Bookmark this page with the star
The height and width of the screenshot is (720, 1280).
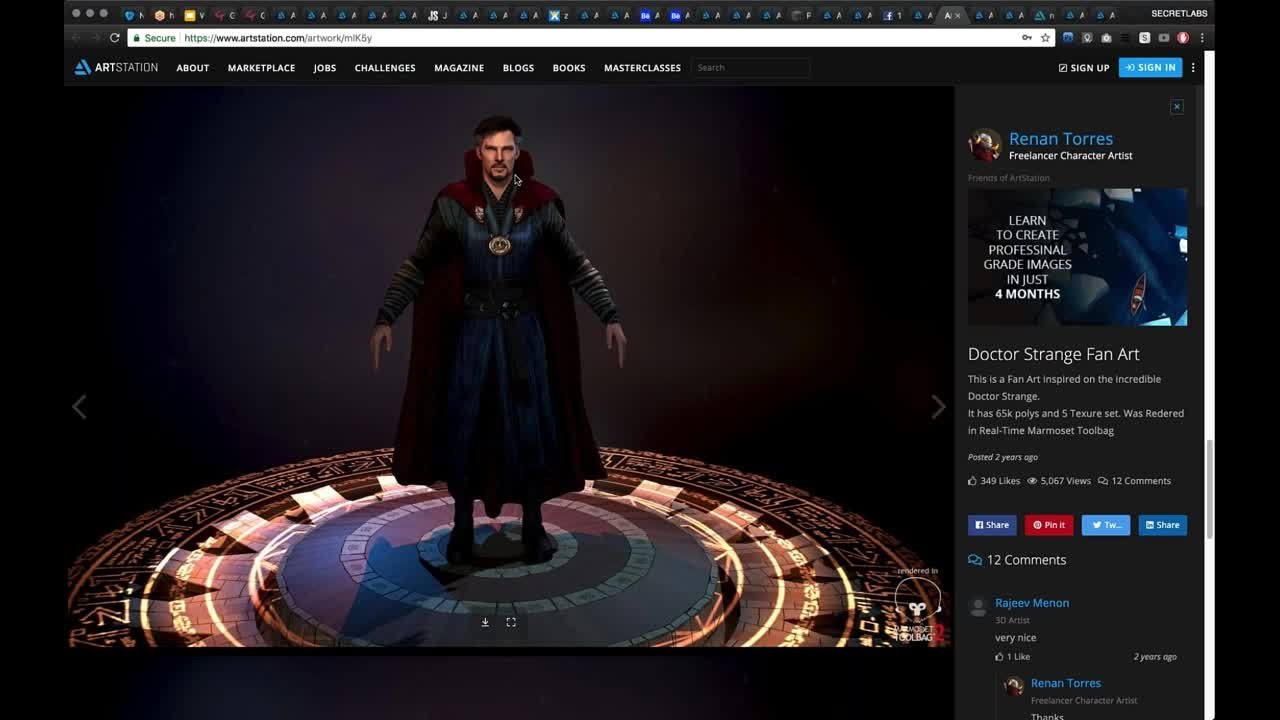(x=1045, y=38)
